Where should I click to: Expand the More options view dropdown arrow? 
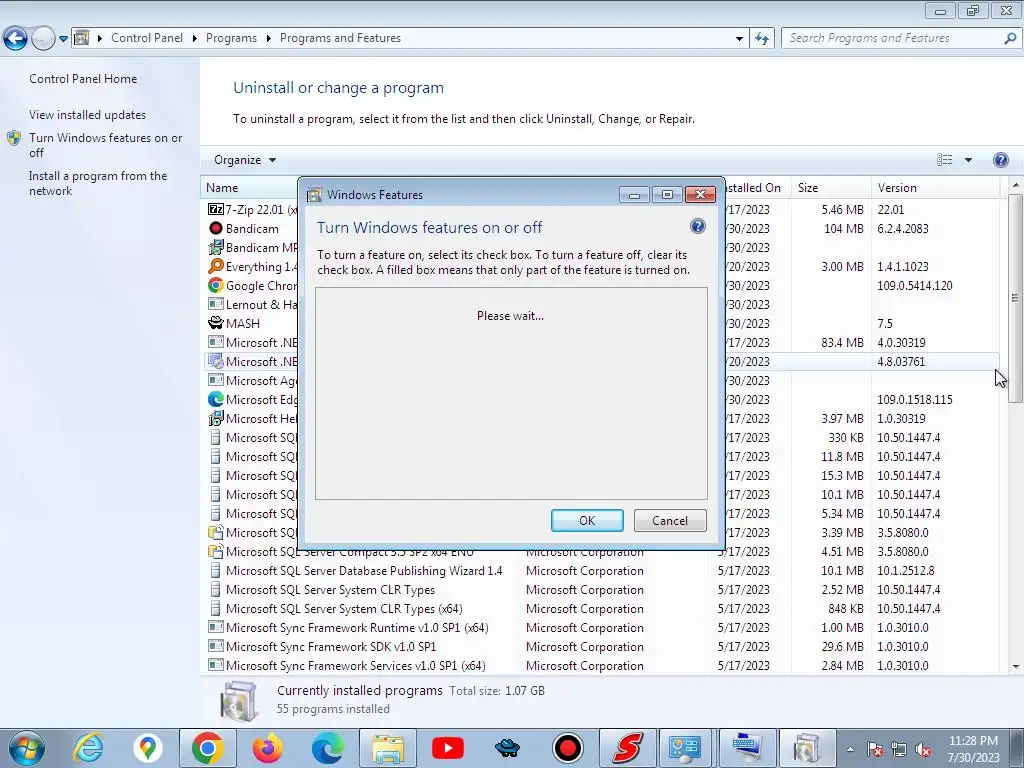click(968, 160)
